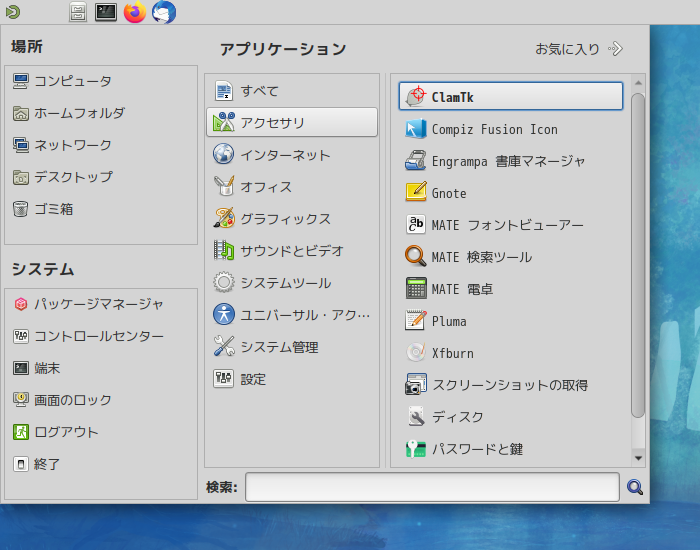Viewport: 700px width, 550px height.
Task: Open コンピュータ in Places
Action: pos(101,81)
